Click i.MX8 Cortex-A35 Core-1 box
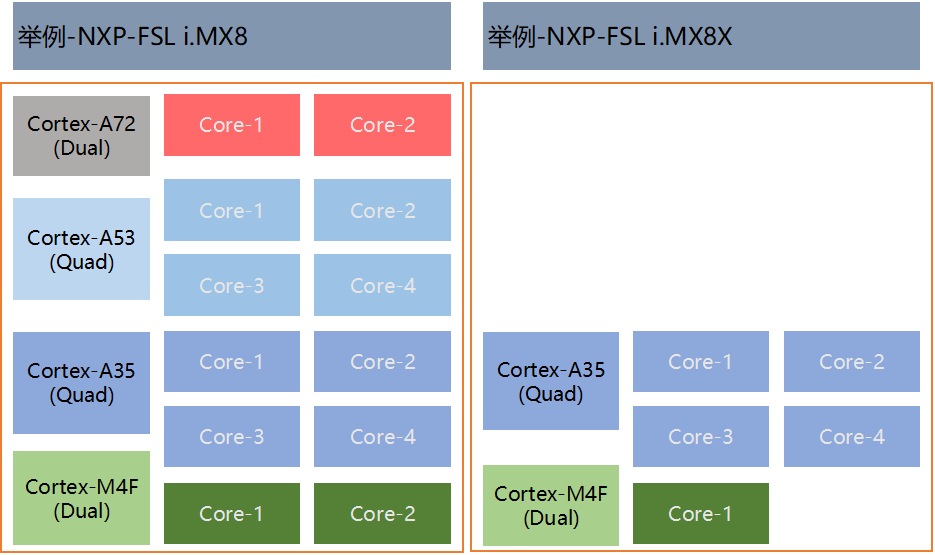 pos(232,362)
